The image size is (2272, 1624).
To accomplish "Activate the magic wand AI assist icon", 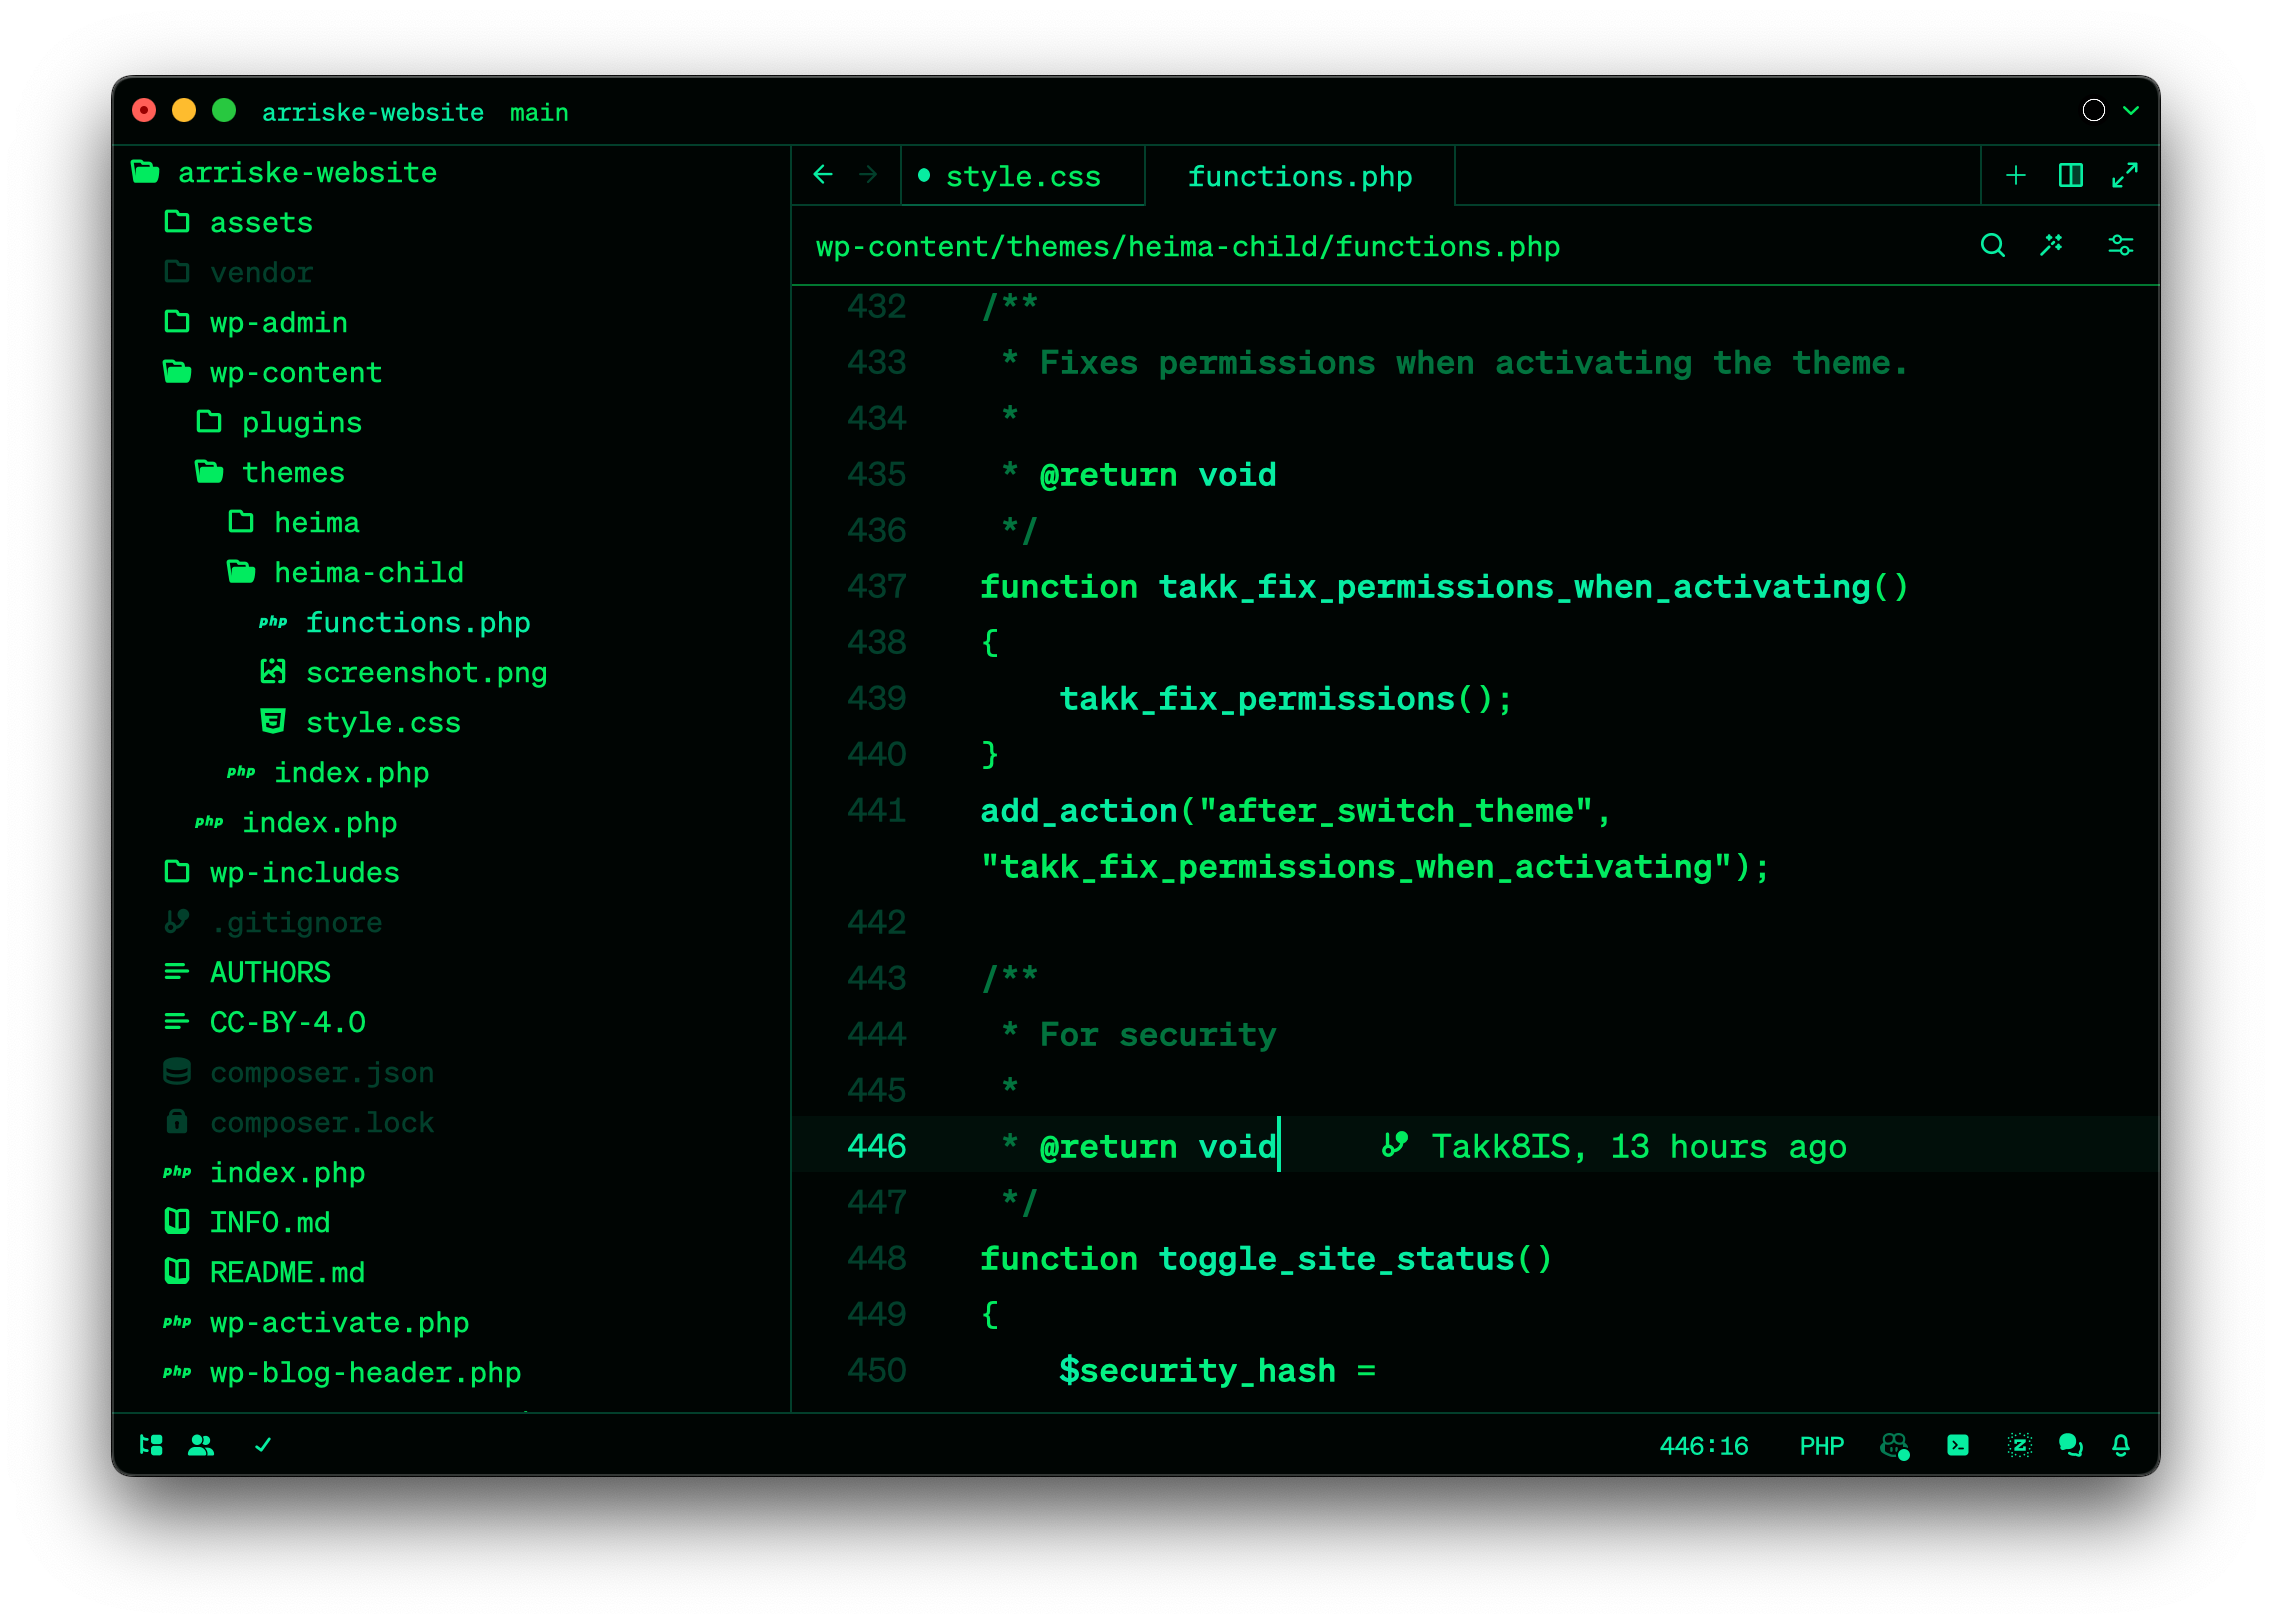I will point(2052,245).
